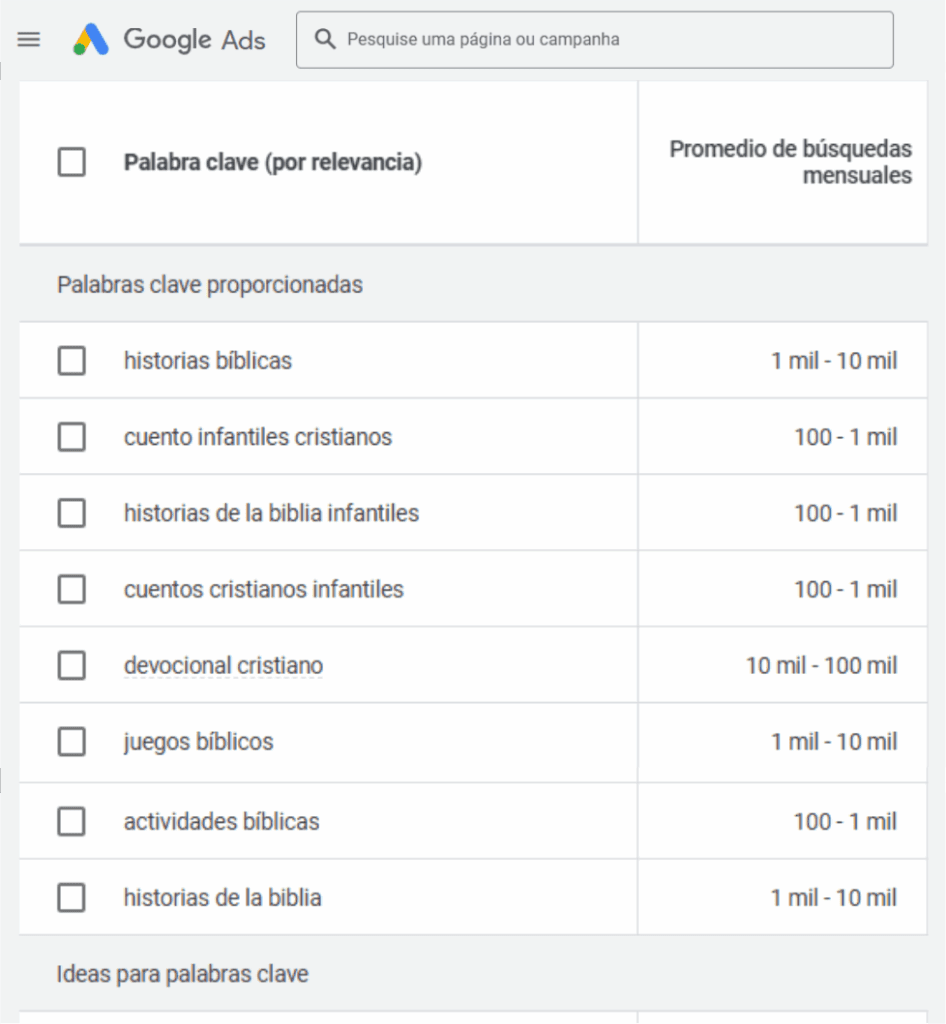Image resolution: width=946 pixels, height=1024 pixels.
Task: Select the "cuento infantiles cristianos" checkbox
Action: [x=72, y=437]
